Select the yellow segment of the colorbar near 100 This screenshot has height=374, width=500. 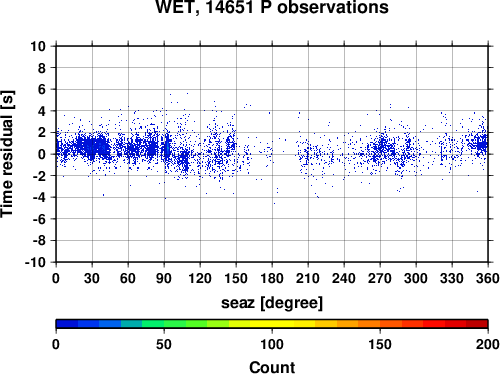click(272, 324)
